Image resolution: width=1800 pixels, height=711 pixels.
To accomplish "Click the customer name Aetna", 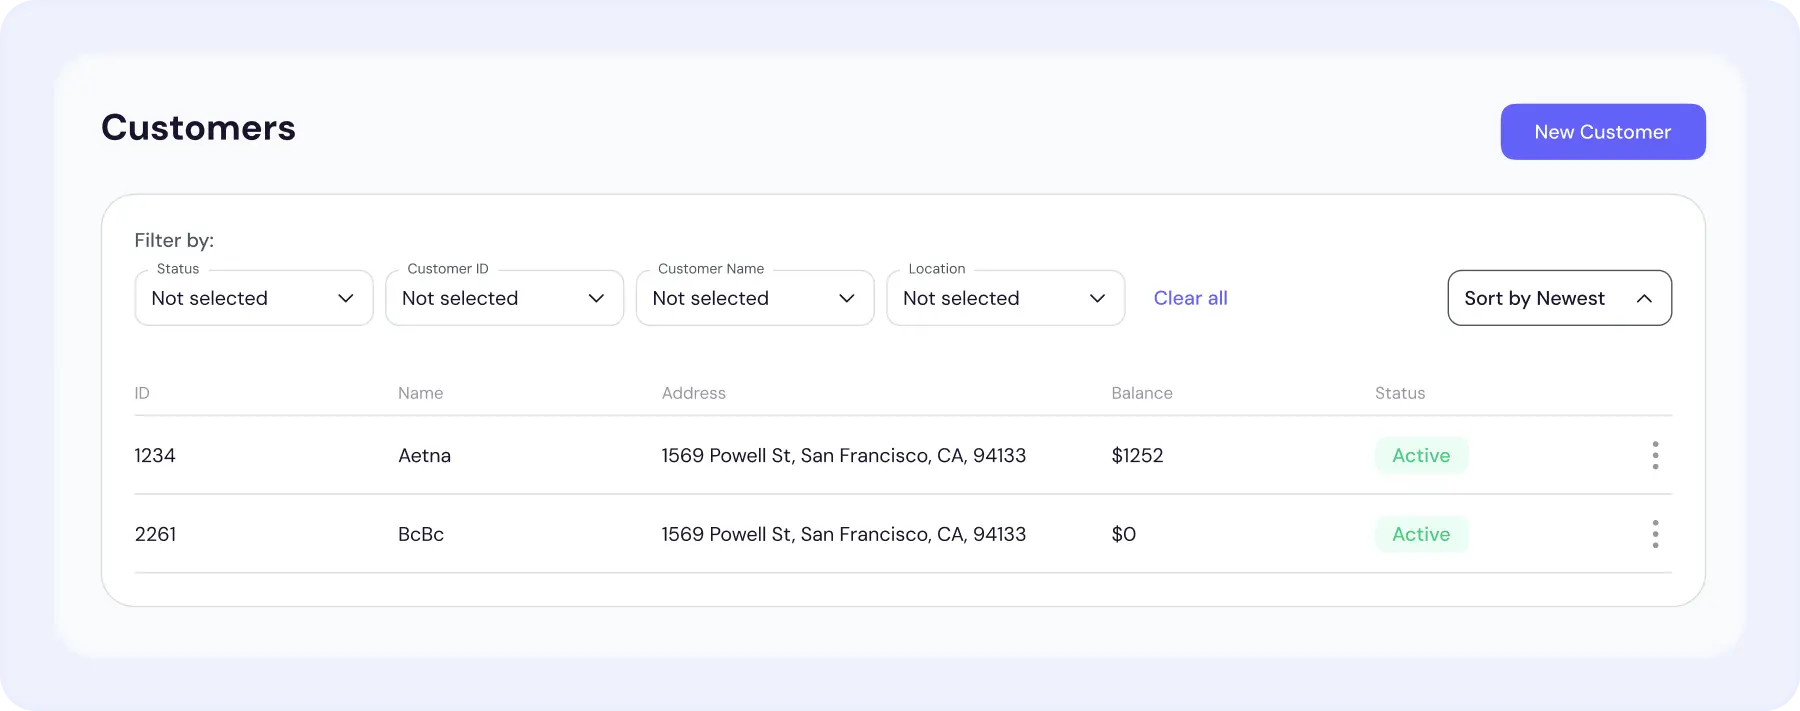I will pyautogui.click(x=424, y=455).
